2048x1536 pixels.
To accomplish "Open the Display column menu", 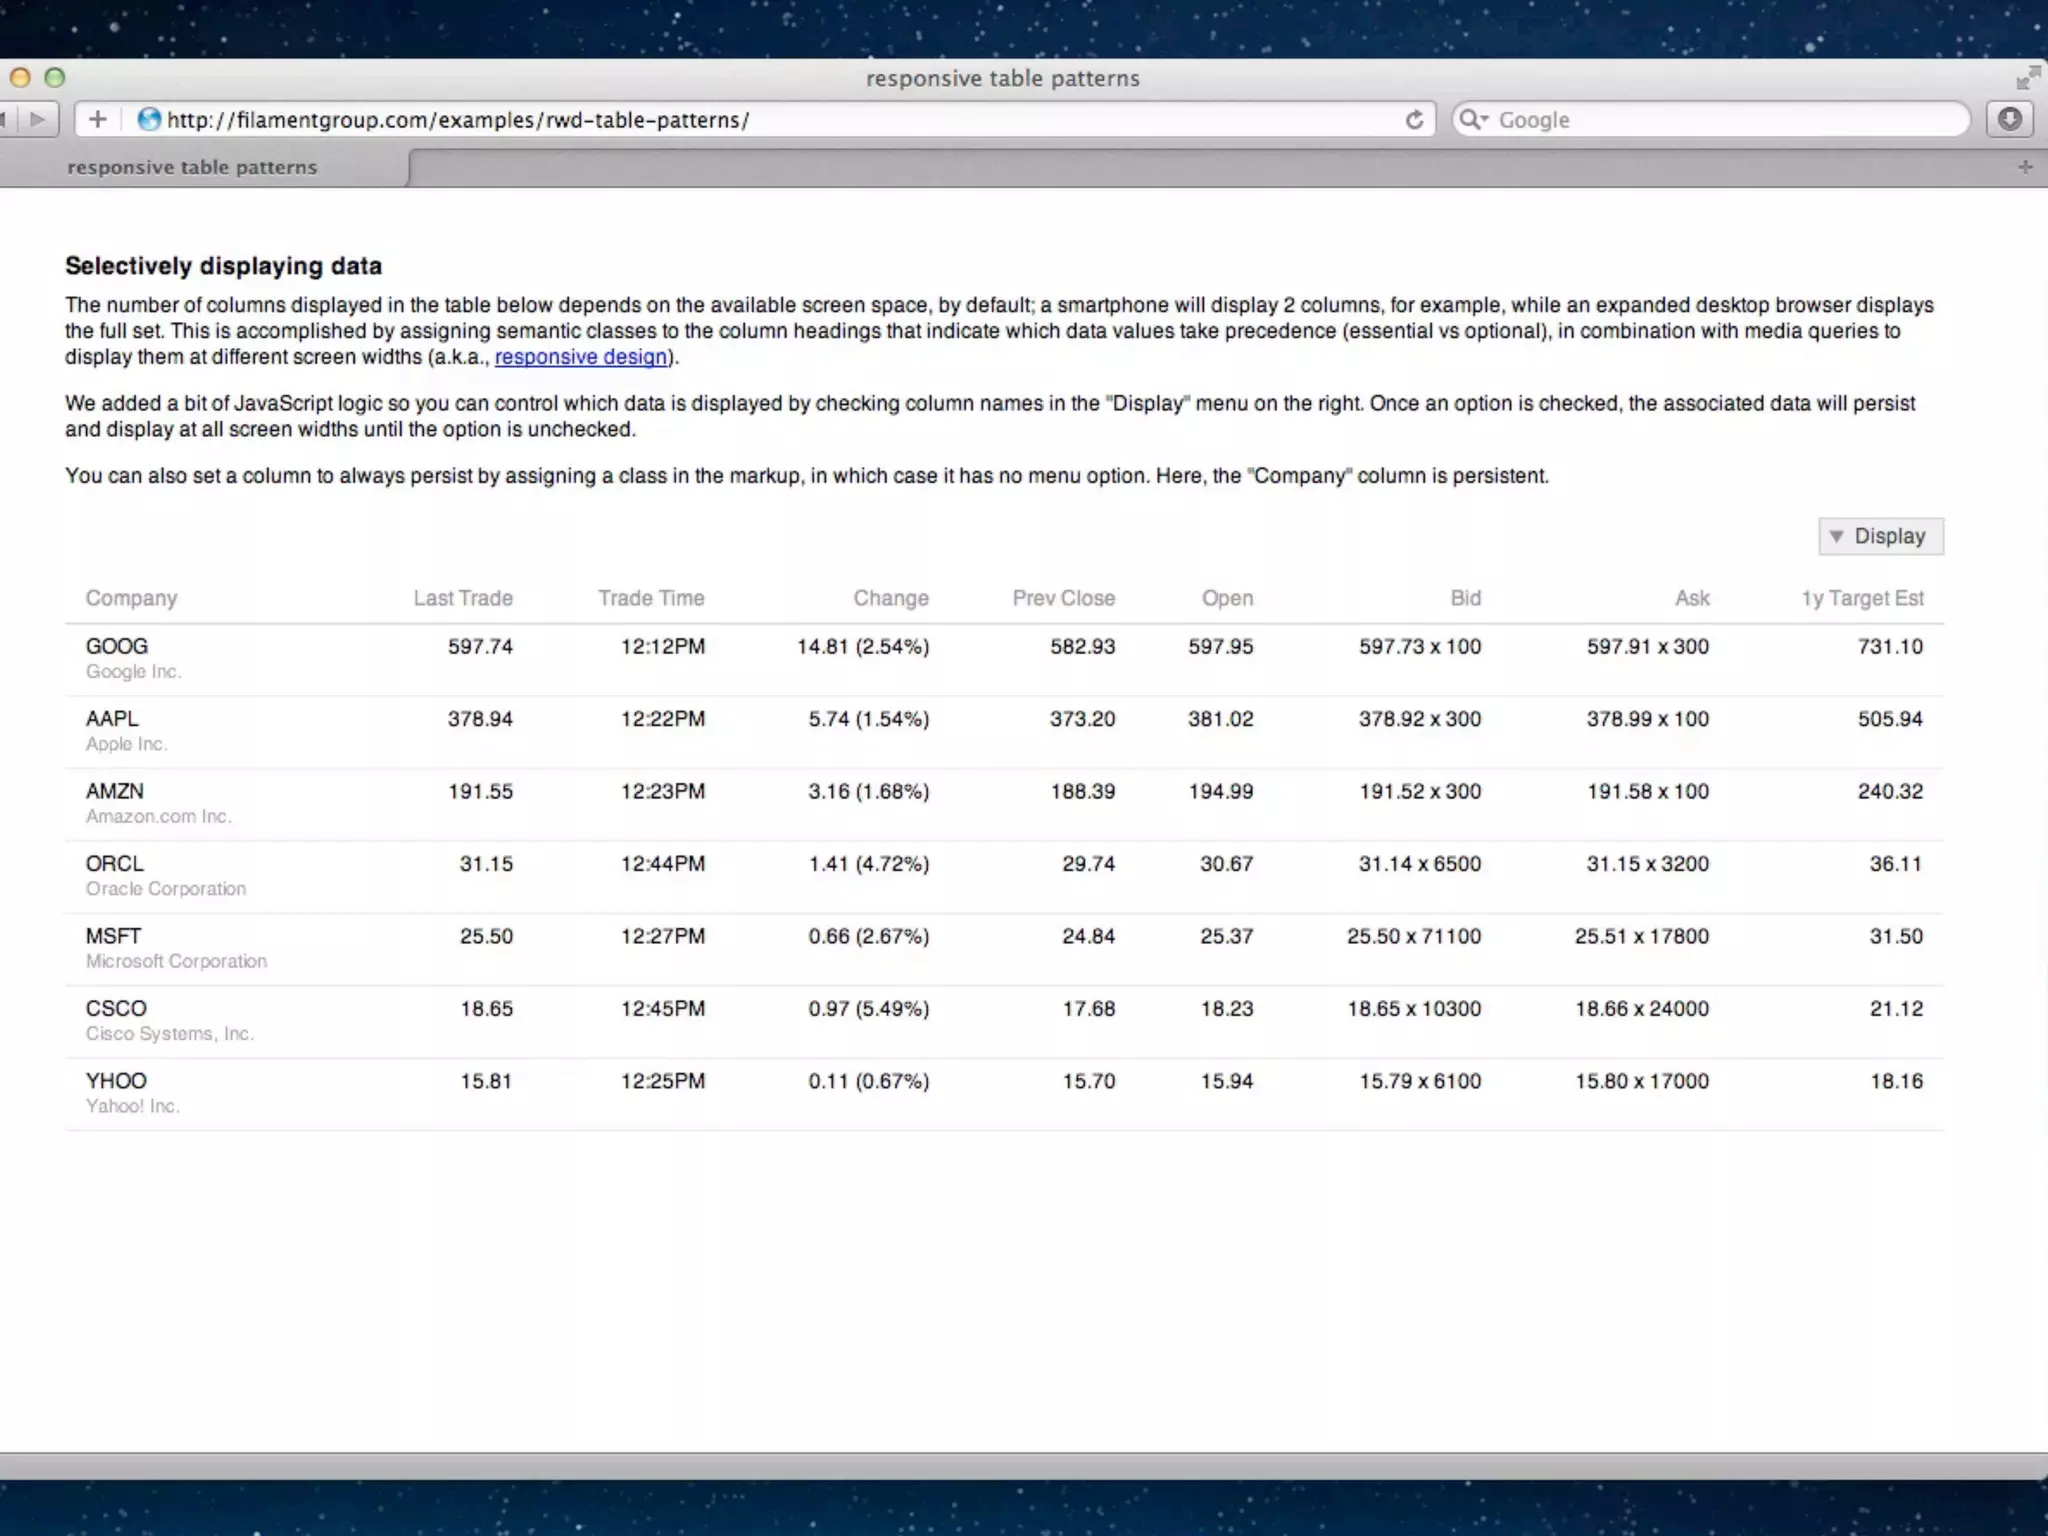I will pos(1880,536).
